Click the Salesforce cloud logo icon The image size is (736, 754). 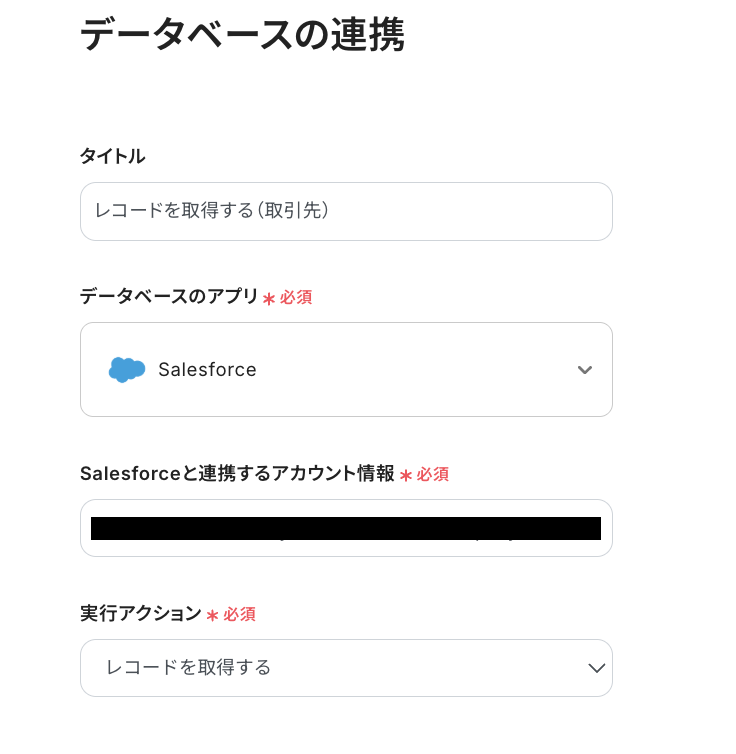pyautogui.click(x=127, y=369)
